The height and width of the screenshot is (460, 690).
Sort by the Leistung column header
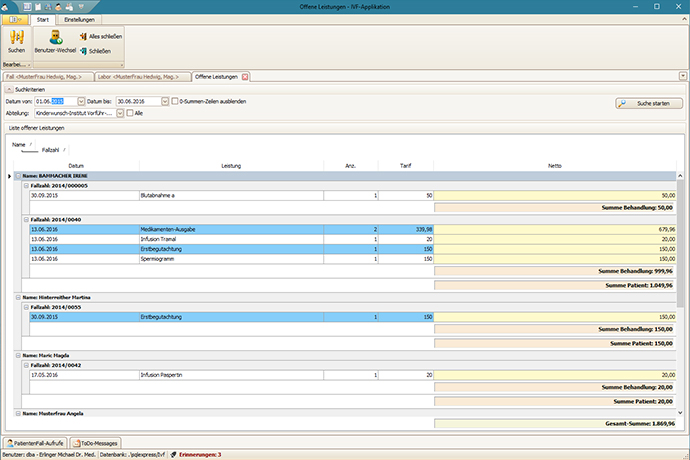click(x=231, y=166)
